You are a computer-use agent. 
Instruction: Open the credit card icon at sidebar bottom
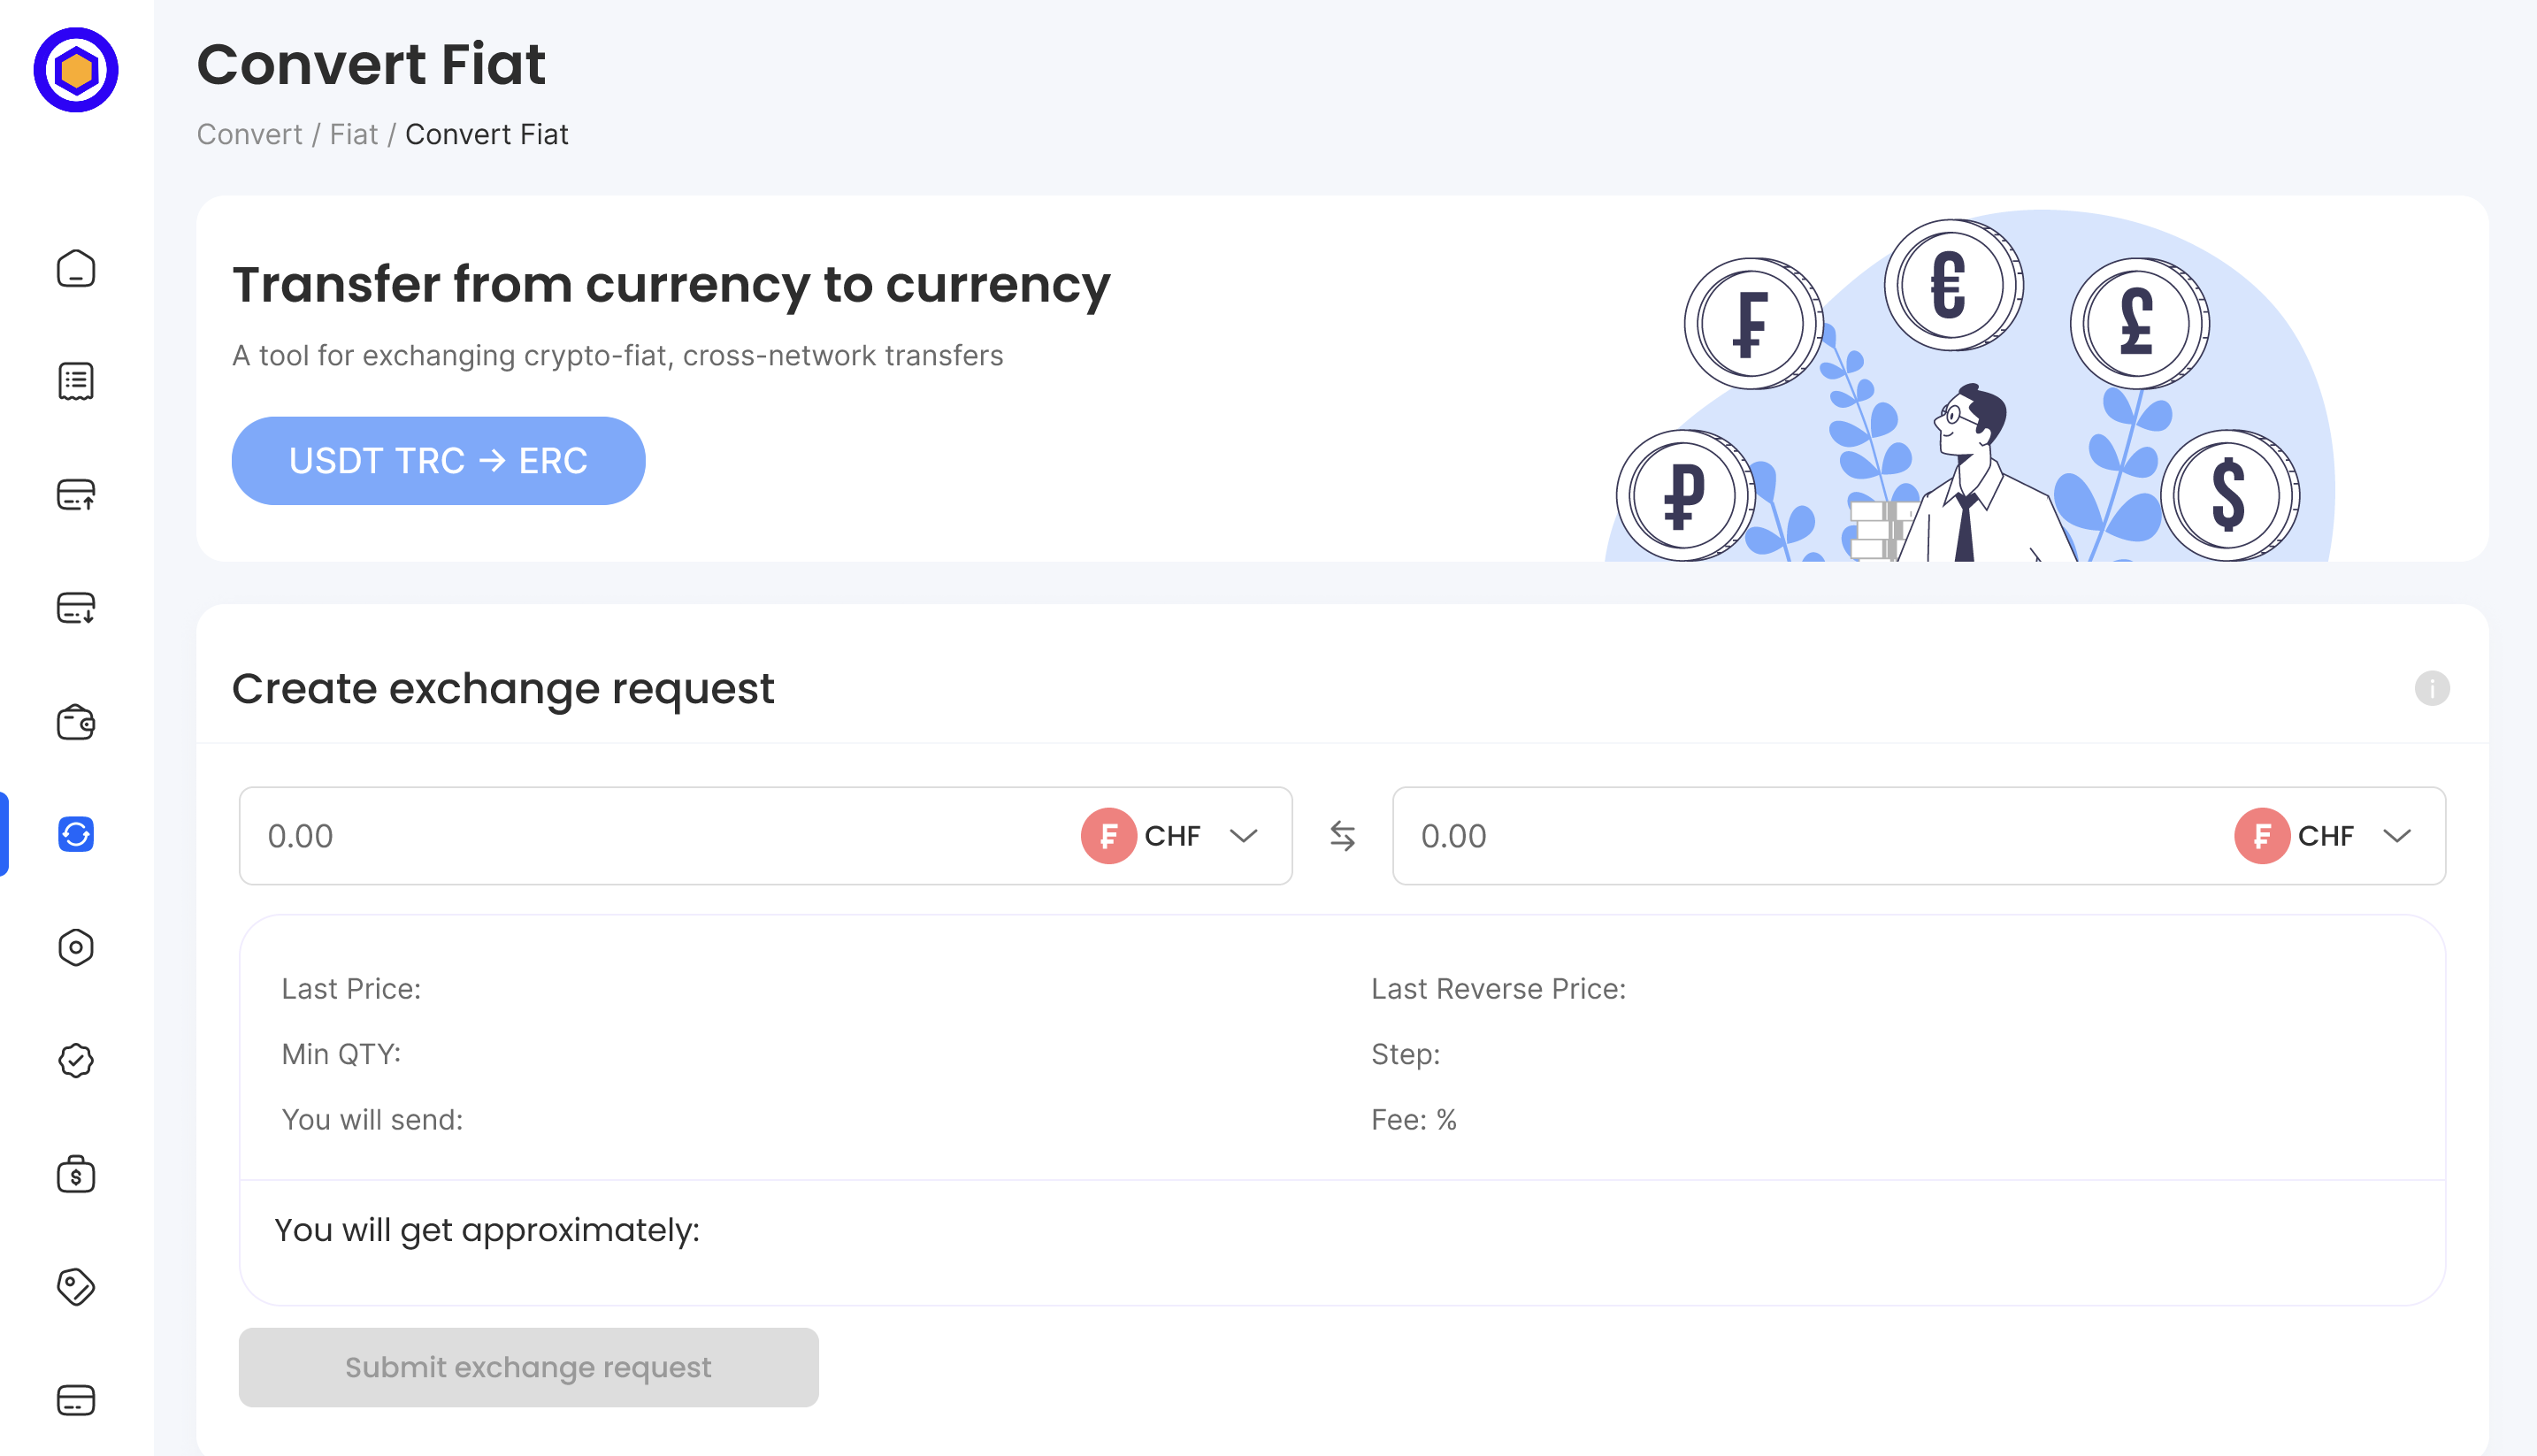tap(76, 1400)
